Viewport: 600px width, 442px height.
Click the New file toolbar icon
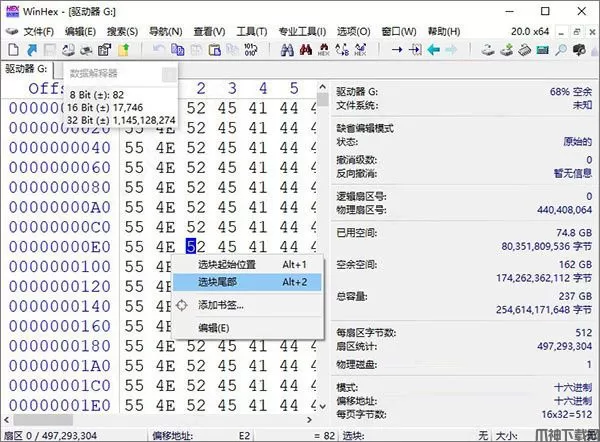click(12, 49)
